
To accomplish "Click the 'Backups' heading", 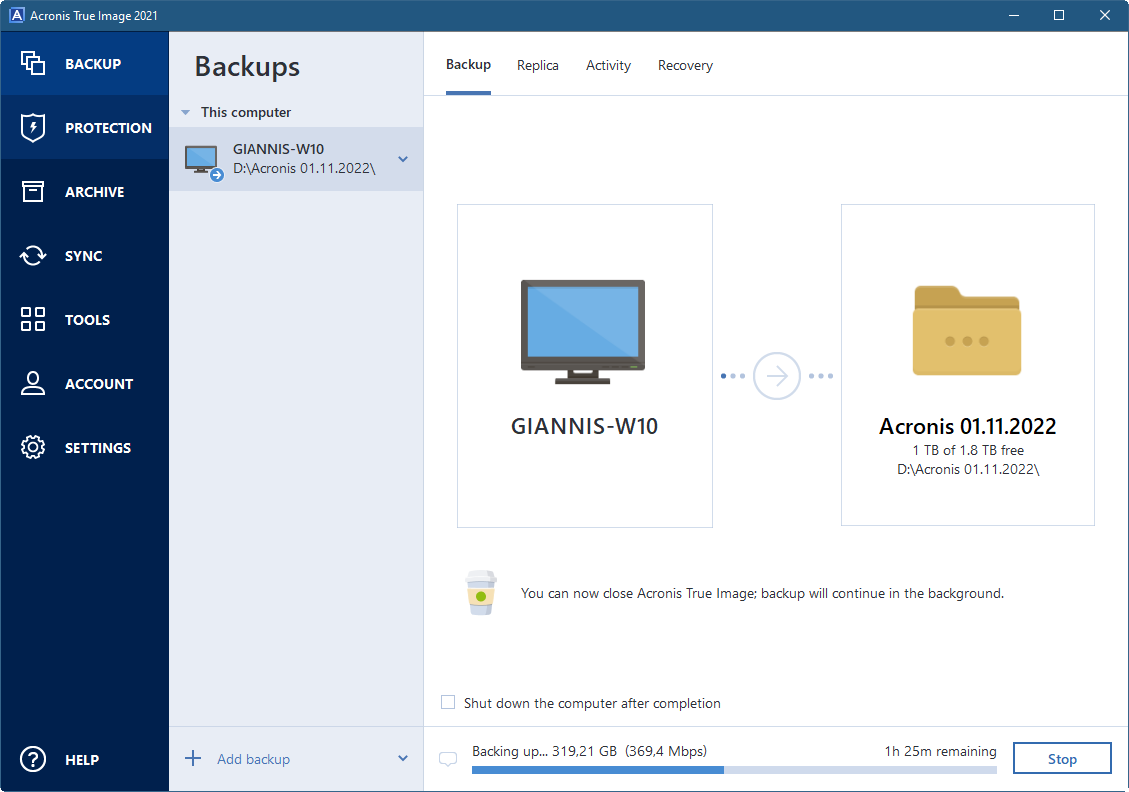I will tap(247, 66).
